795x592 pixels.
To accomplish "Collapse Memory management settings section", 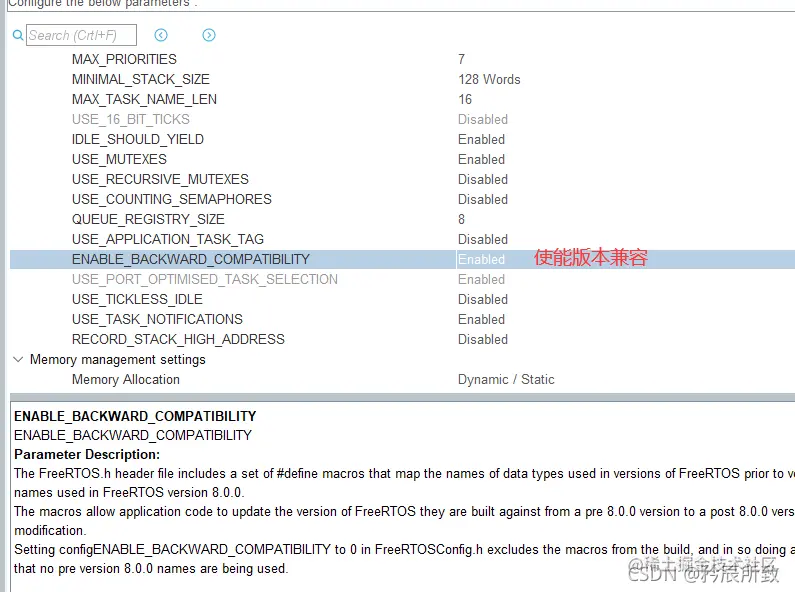I will [x=18, y=359].
